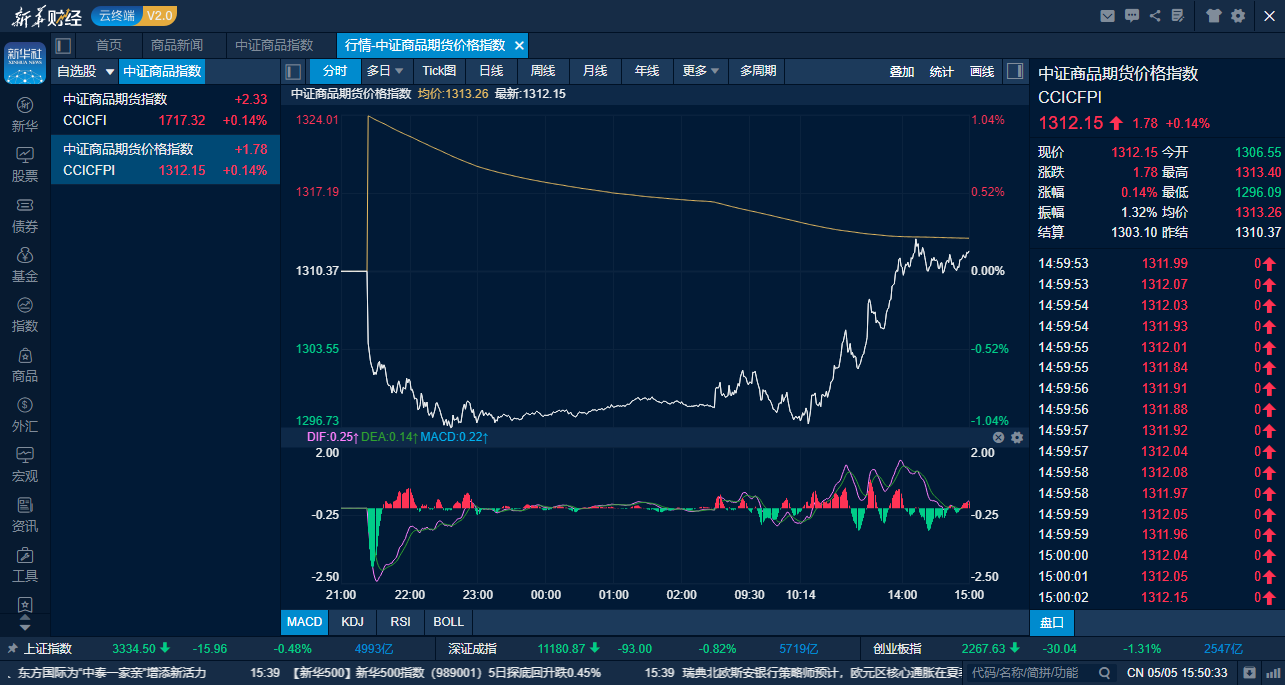Expand the 自选股 dropdown
This screenshot has height=685, width=1285.
tap(110, 72)
